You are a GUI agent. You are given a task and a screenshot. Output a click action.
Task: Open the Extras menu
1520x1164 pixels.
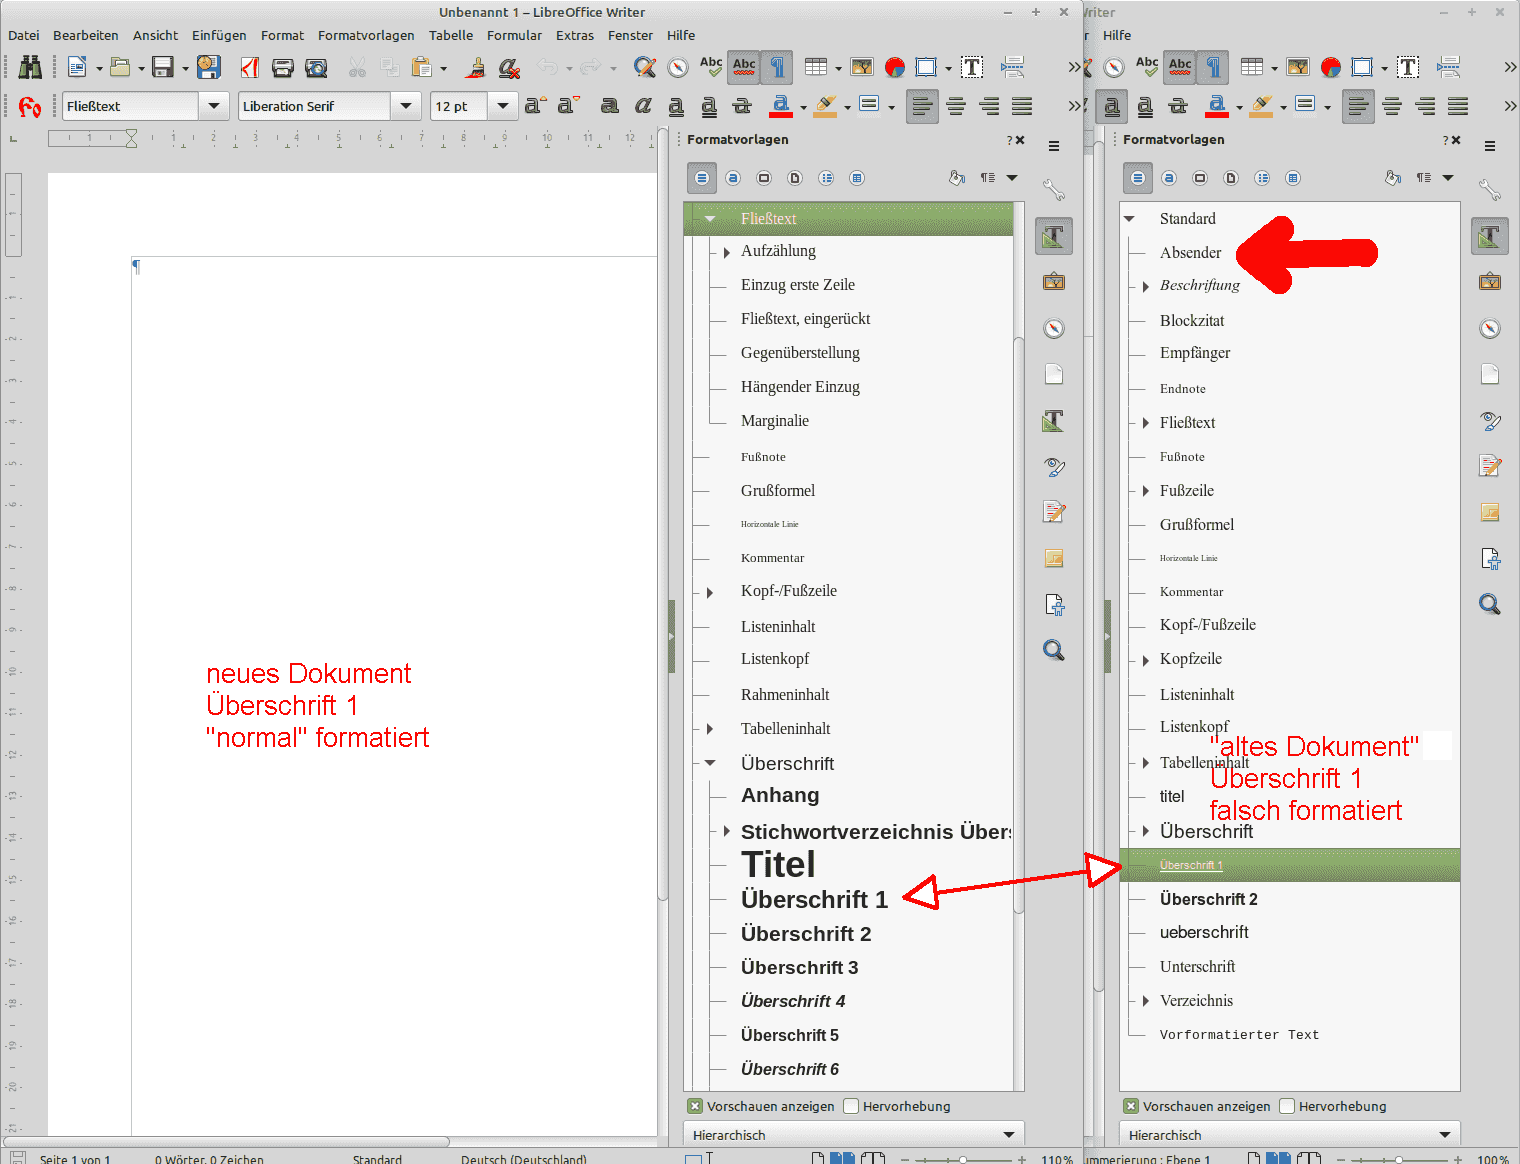pyautogui.click(x=574, y=35)
